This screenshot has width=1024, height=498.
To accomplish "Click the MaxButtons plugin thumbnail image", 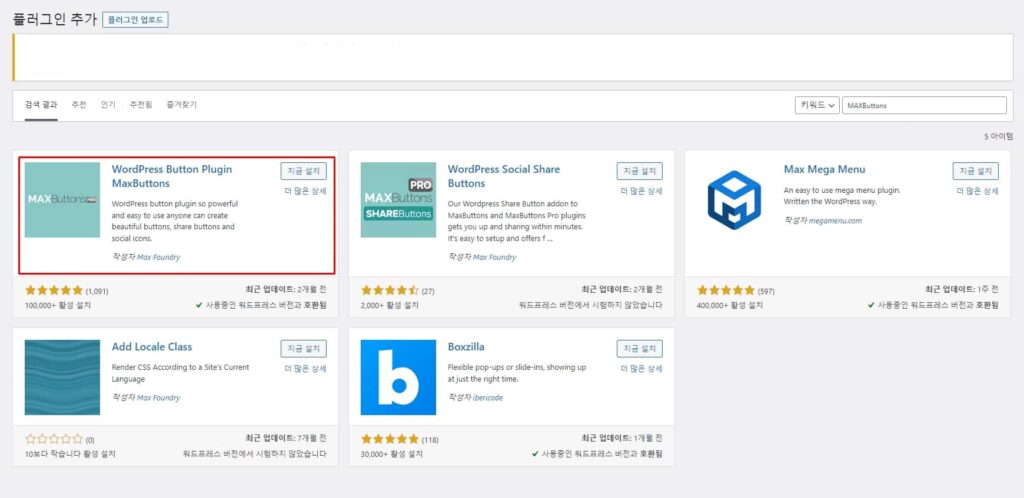I will tap(62, 200).
